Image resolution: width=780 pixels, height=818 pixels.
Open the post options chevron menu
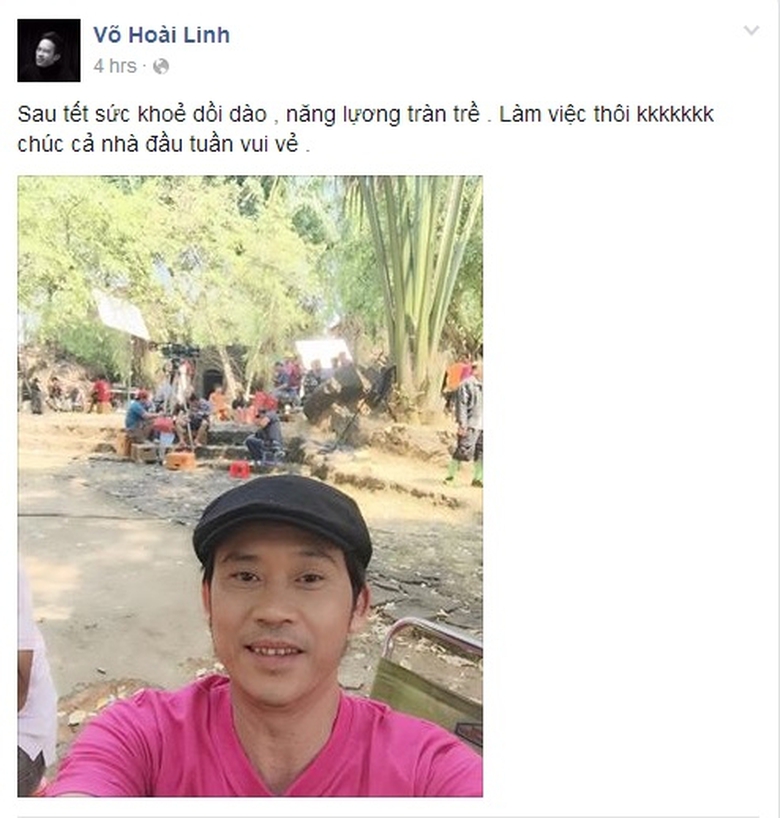(751, 30)
